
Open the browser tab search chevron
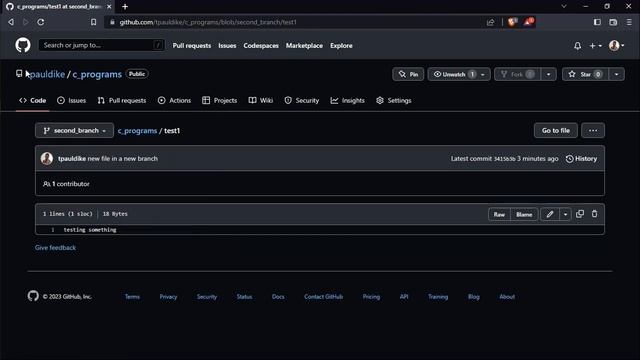(564, 7)
